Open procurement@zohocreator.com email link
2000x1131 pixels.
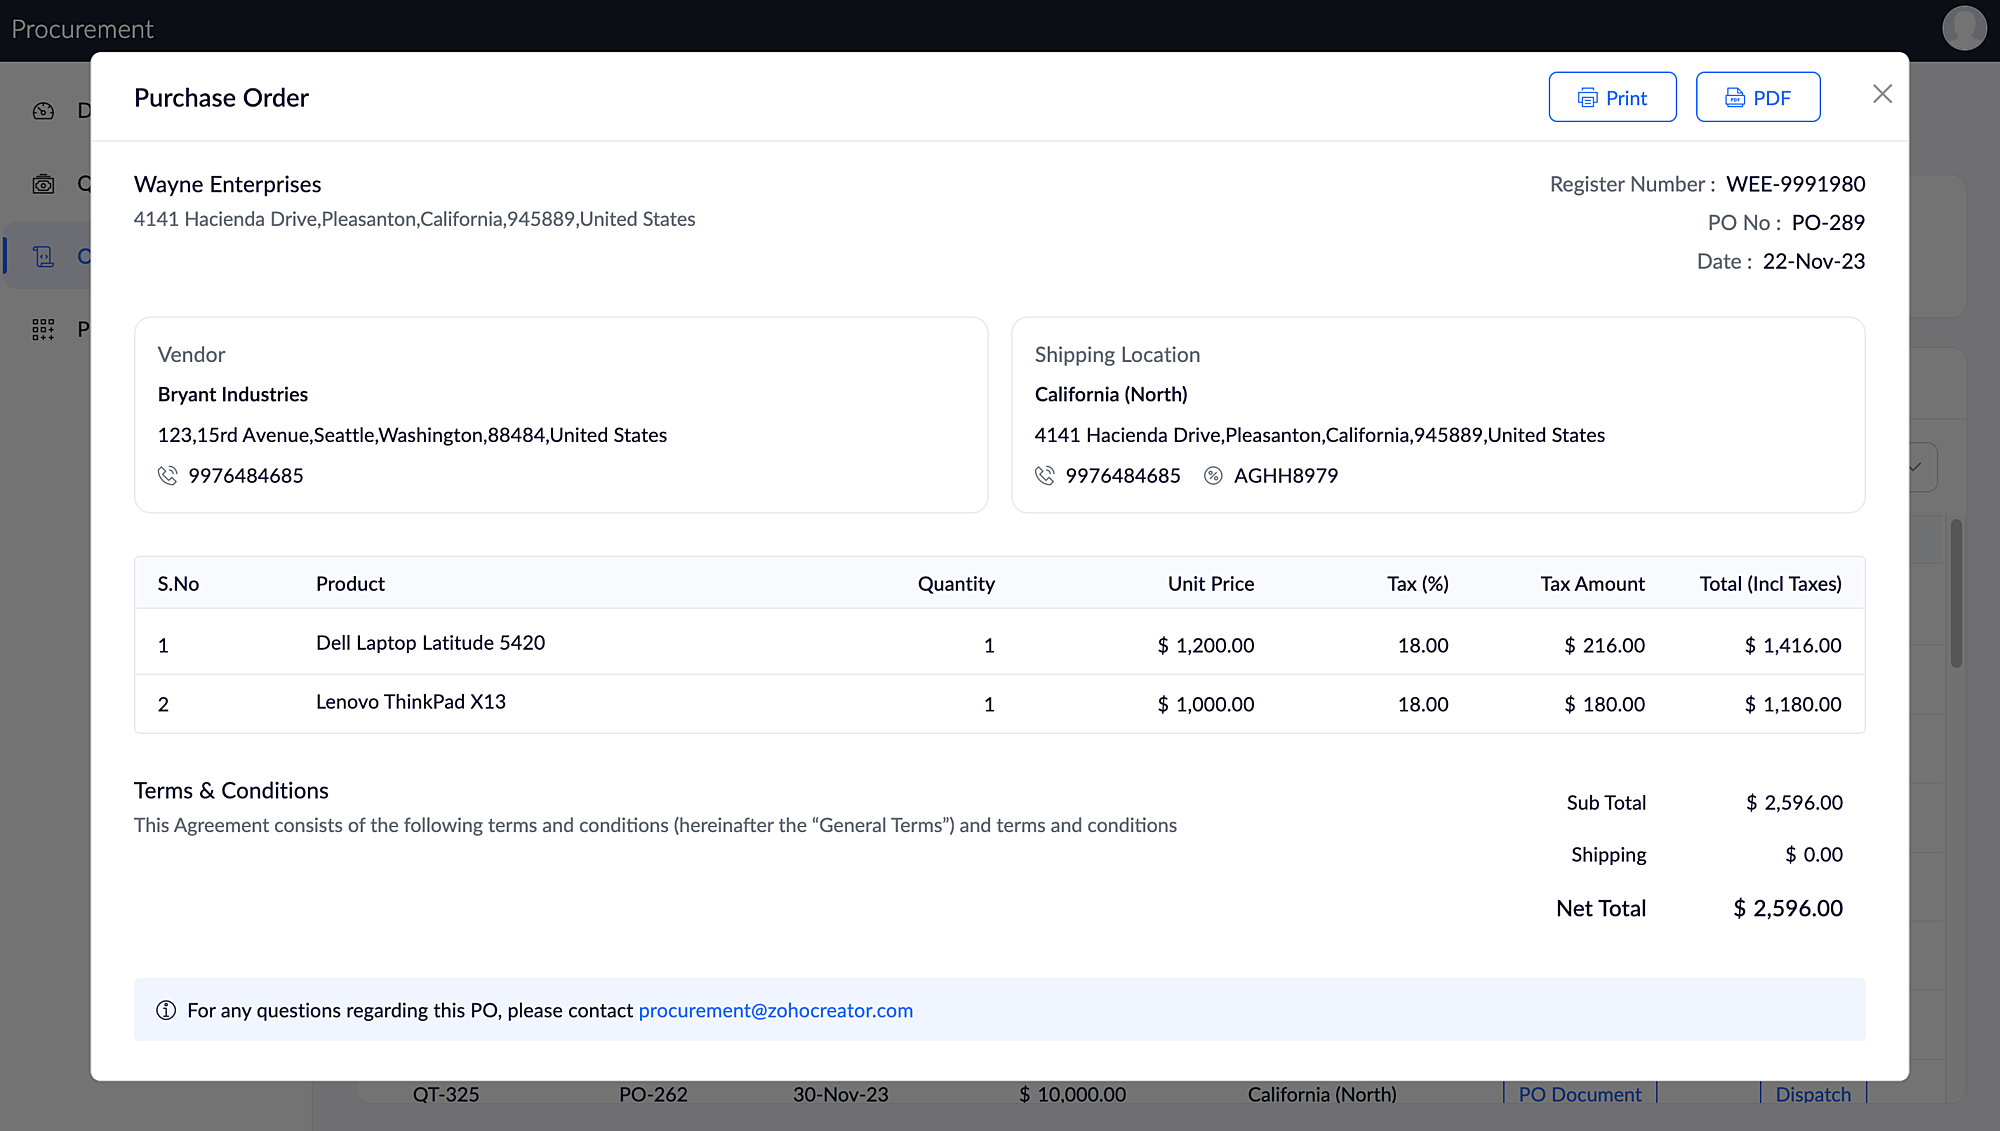[775, 1010]
